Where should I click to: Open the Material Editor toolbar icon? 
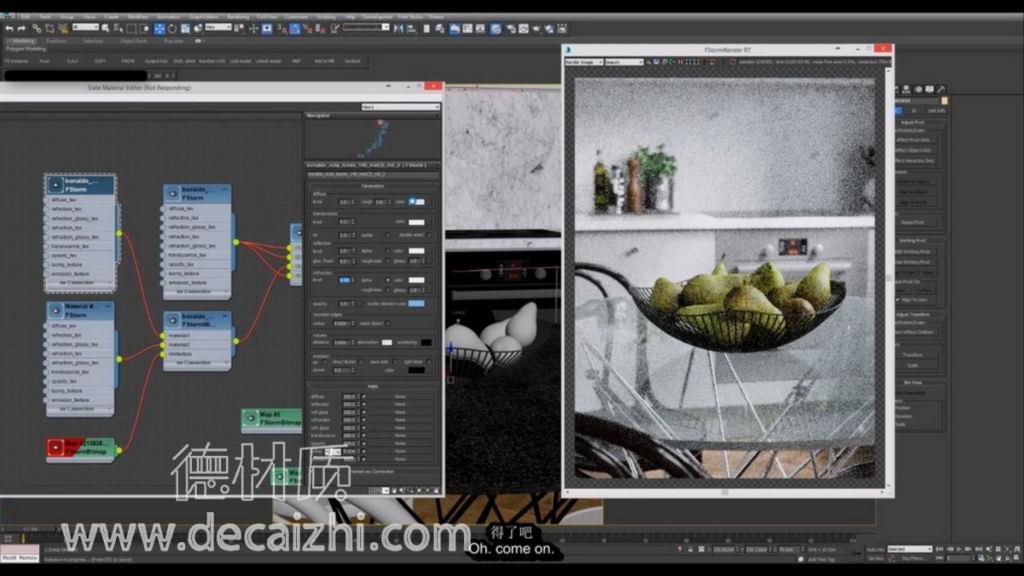click(x=496, y=29)
